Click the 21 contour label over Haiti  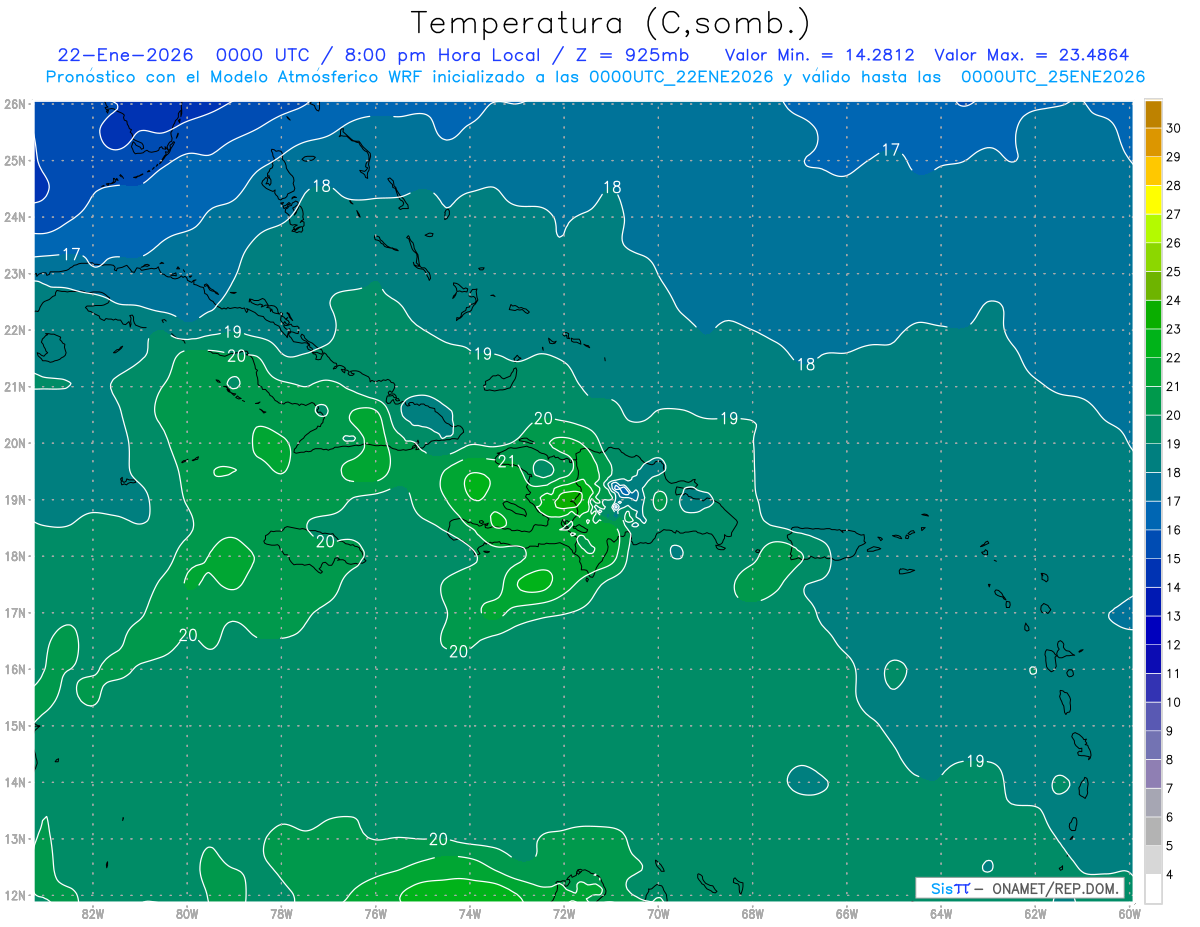click(x=506, y=460)
